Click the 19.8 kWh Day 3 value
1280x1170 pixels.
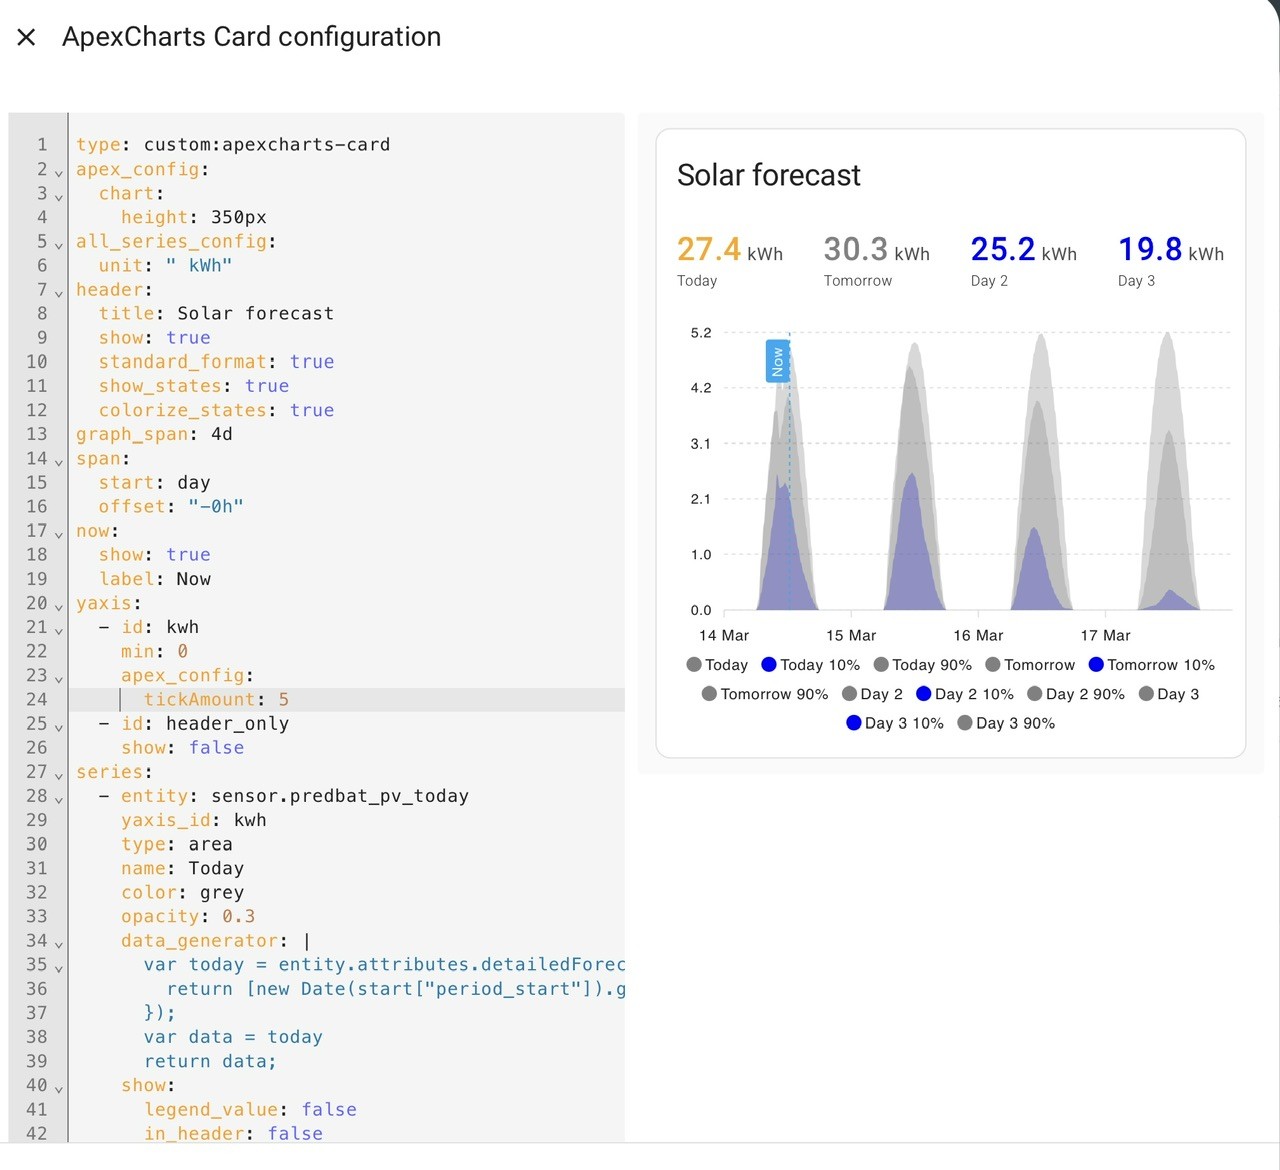coord(1171,249)
